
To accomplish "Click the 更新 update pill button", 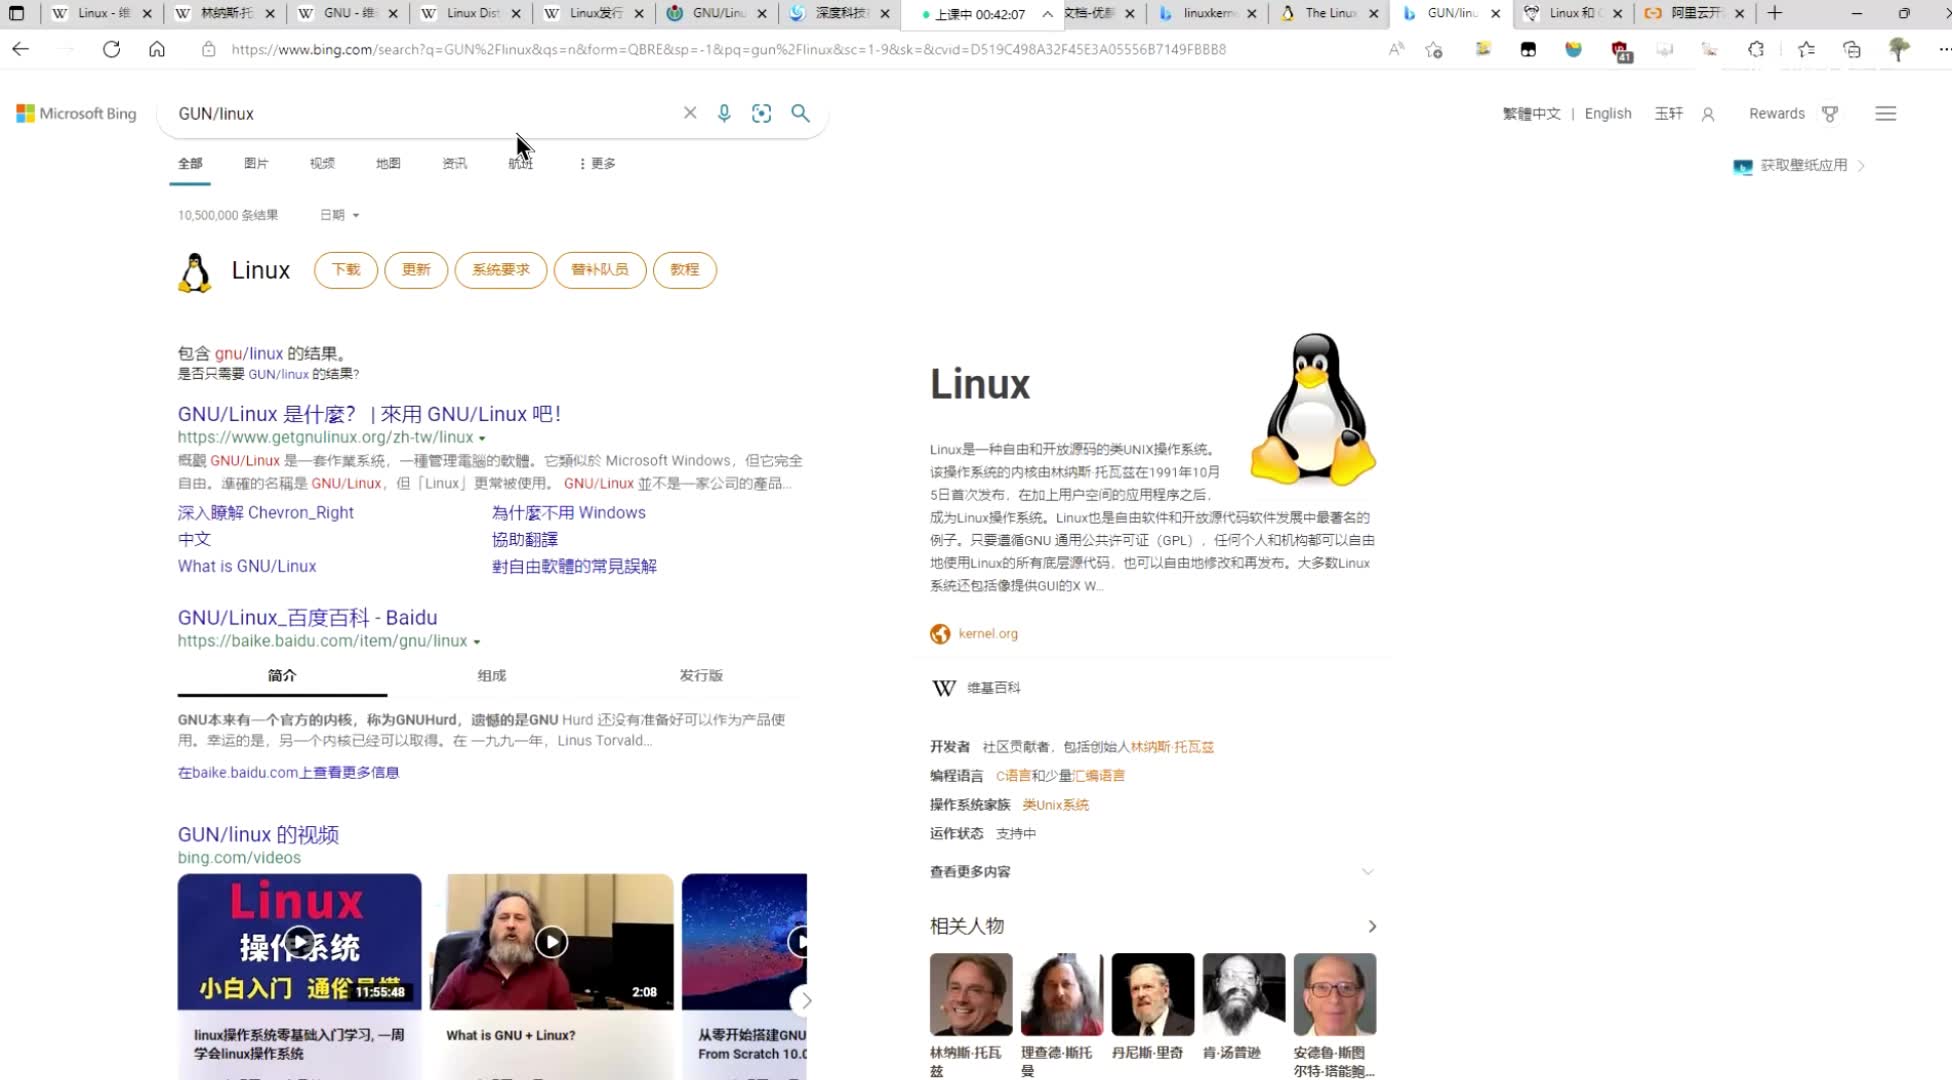I will pos(416,270).
